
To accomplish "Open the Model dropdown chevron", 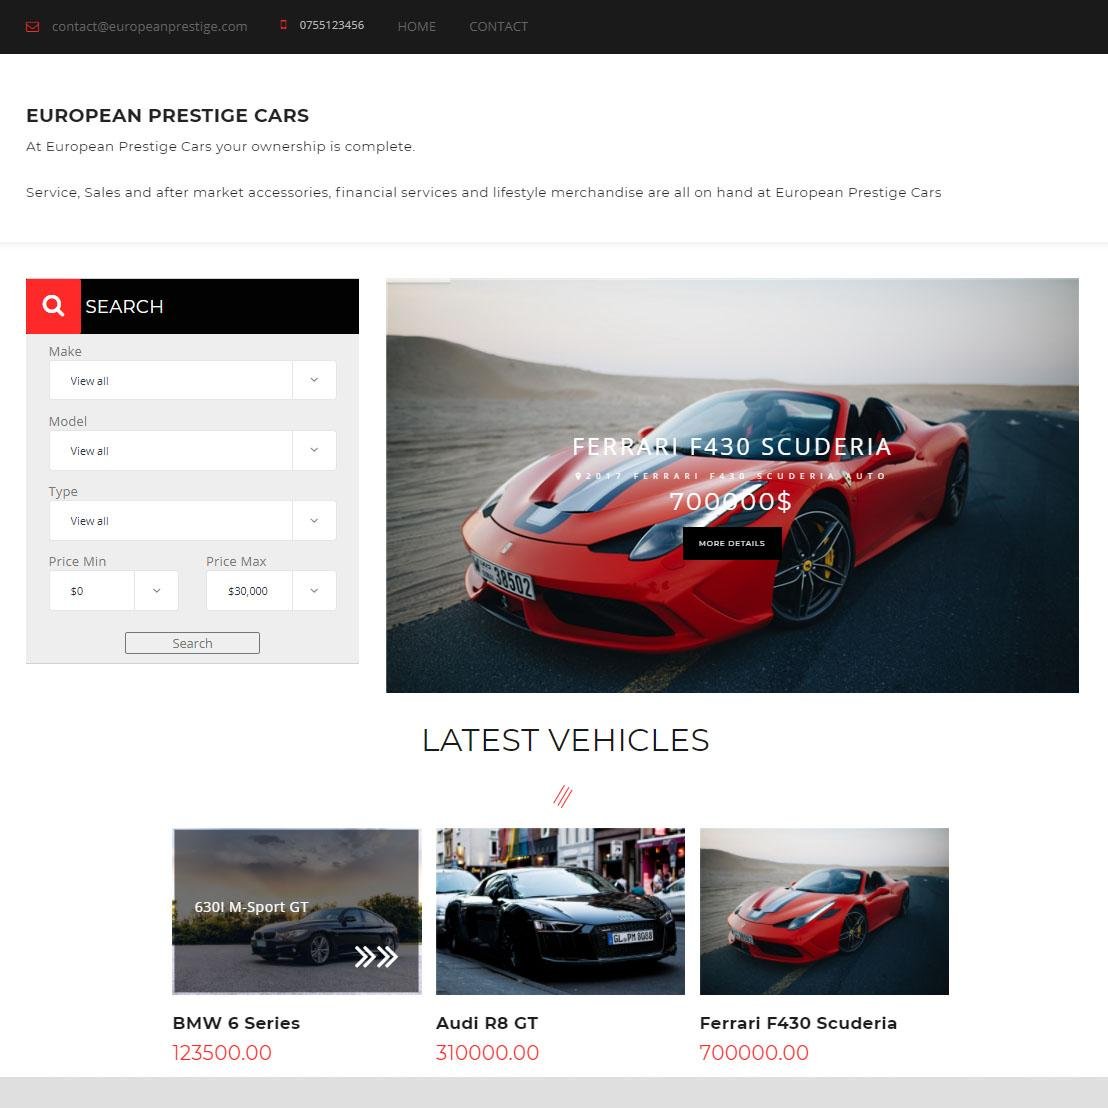I will pyautogui.click(x=314, y=450).
